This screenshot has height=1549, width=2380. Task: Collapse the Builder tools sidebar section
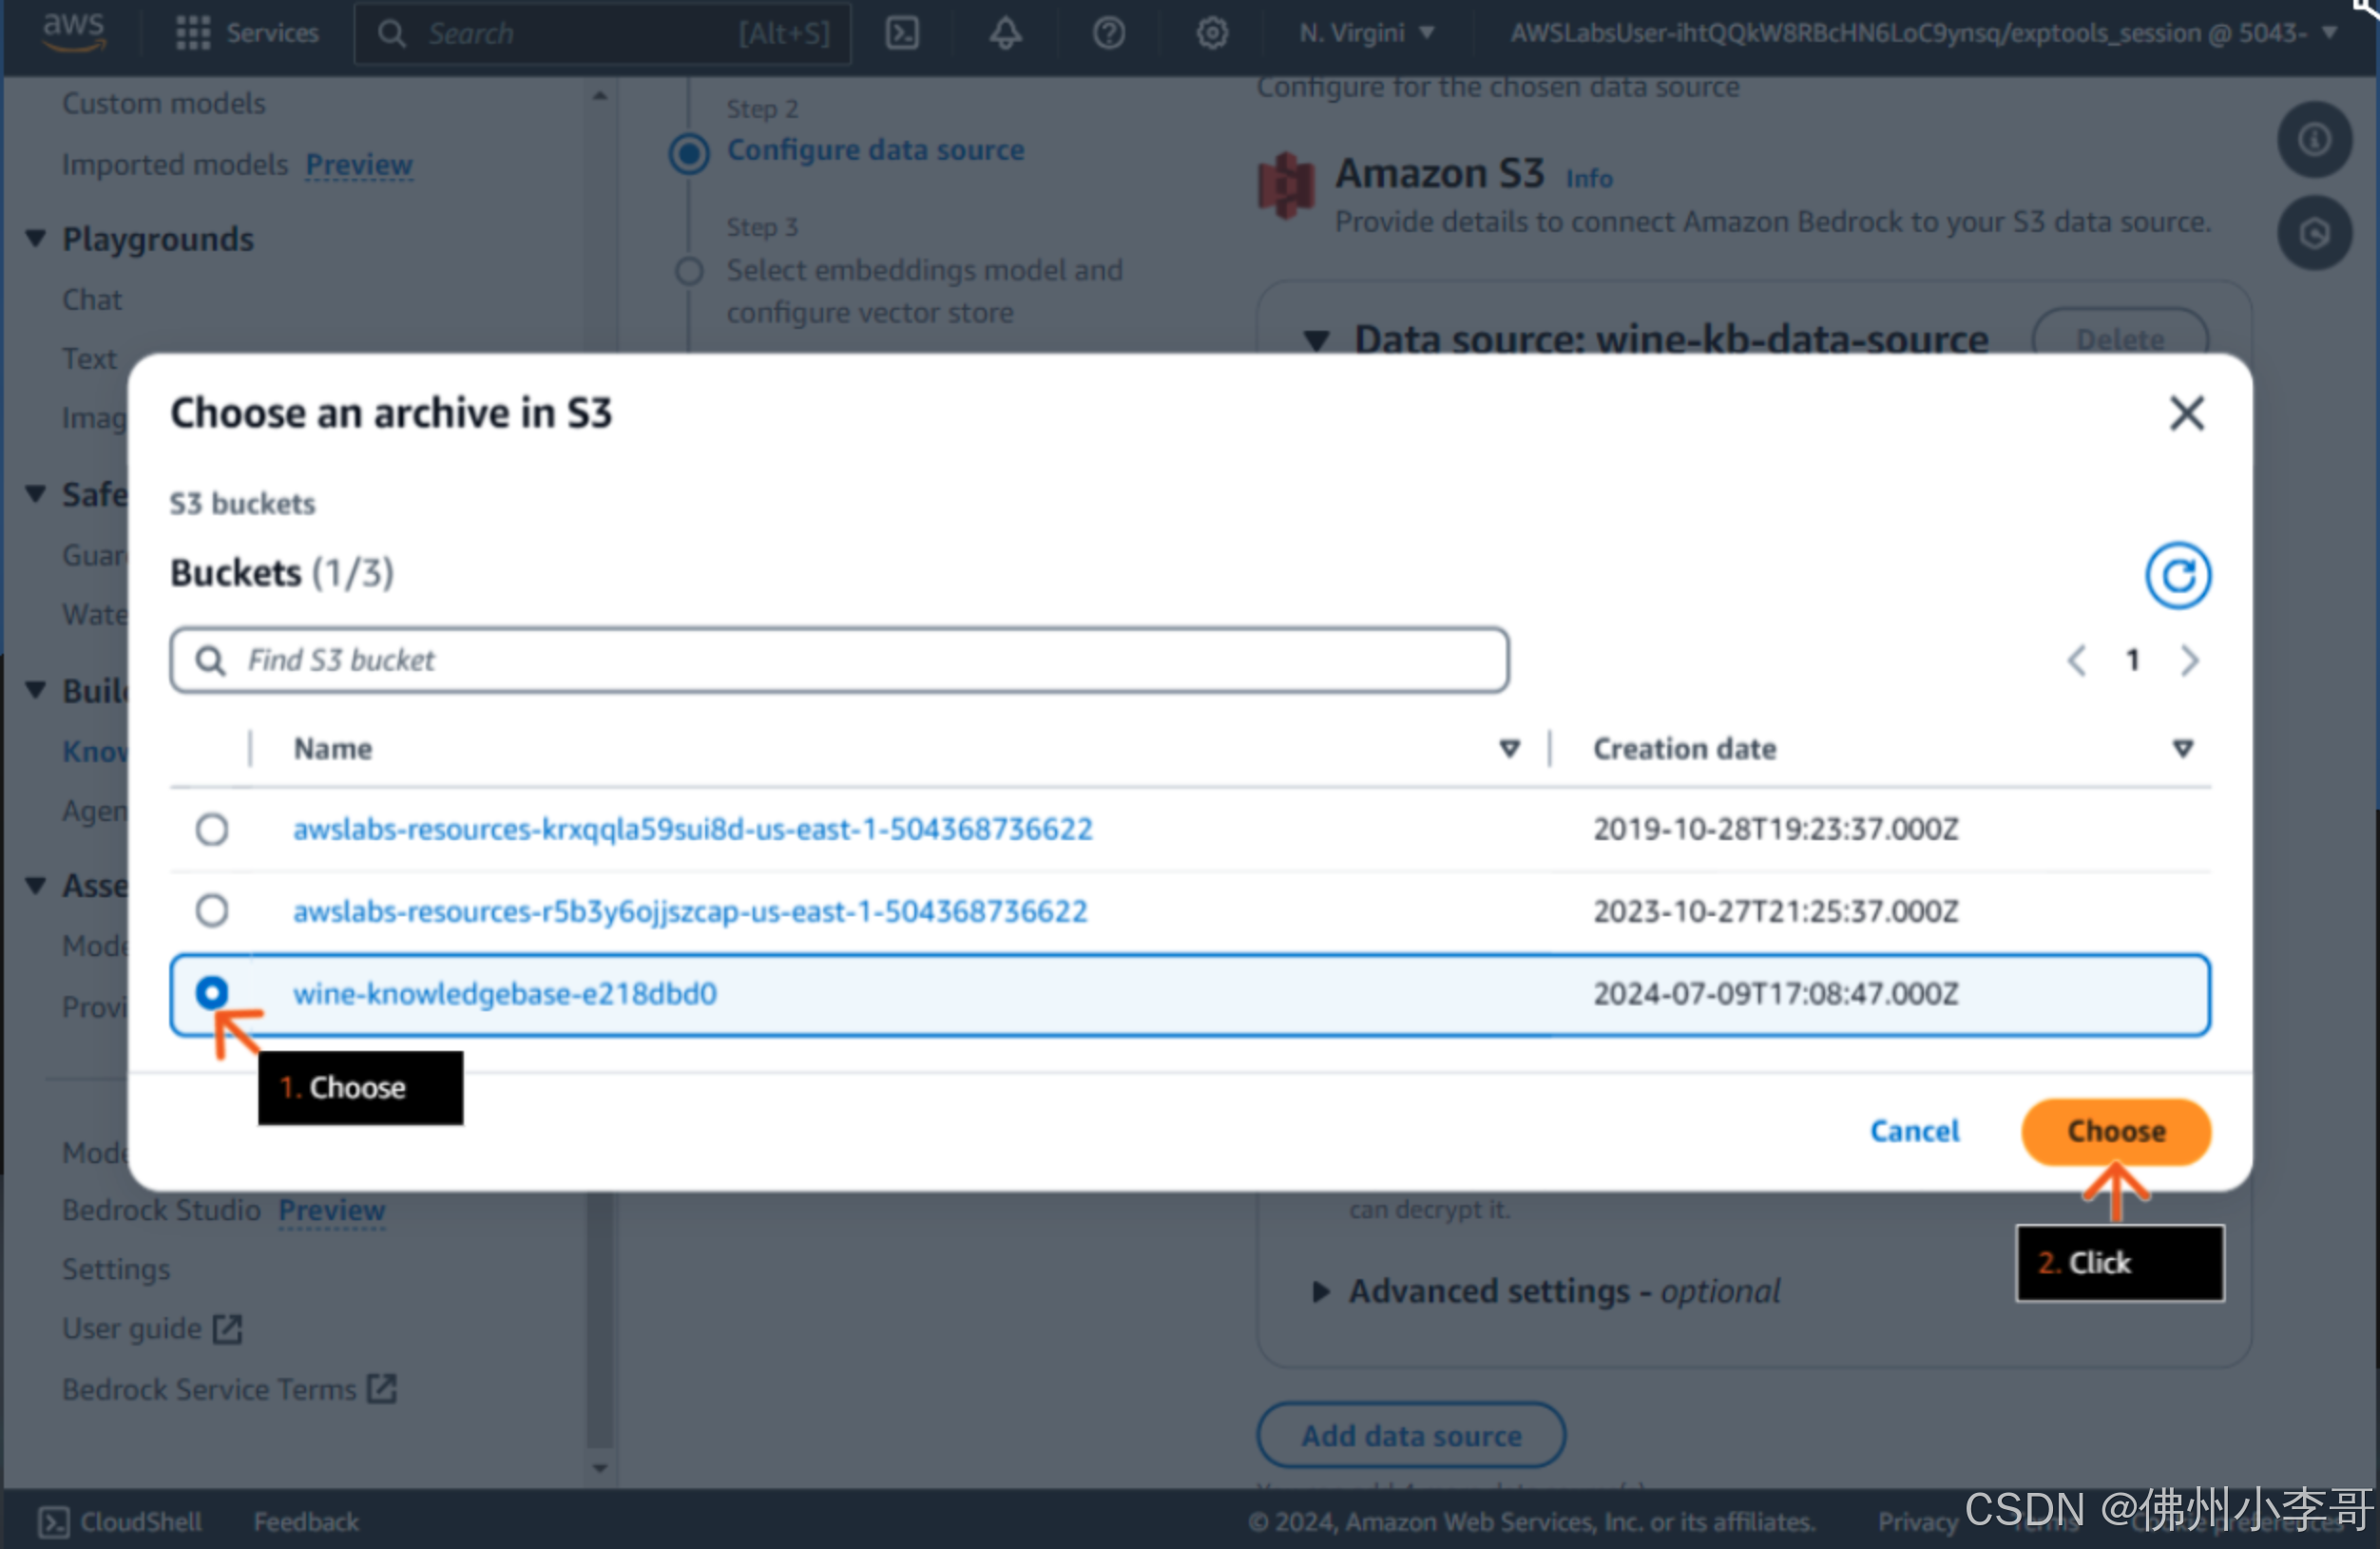pyautogui.click(x=36, y=690)
